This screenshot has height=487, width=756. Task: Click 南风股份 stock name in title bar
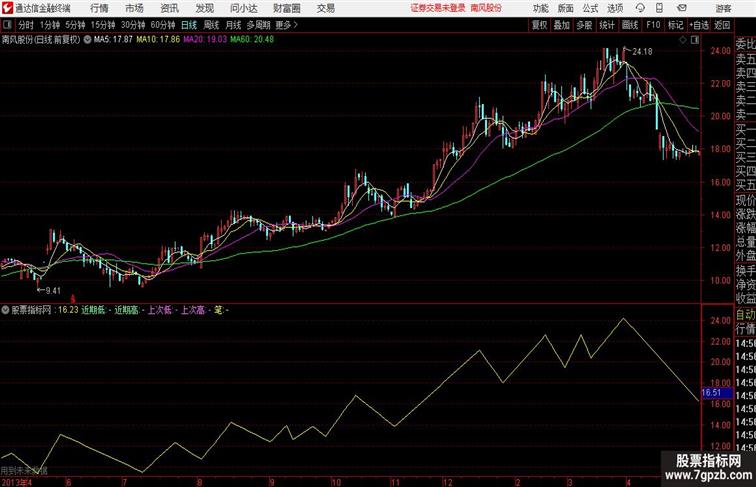pos(486,8)
